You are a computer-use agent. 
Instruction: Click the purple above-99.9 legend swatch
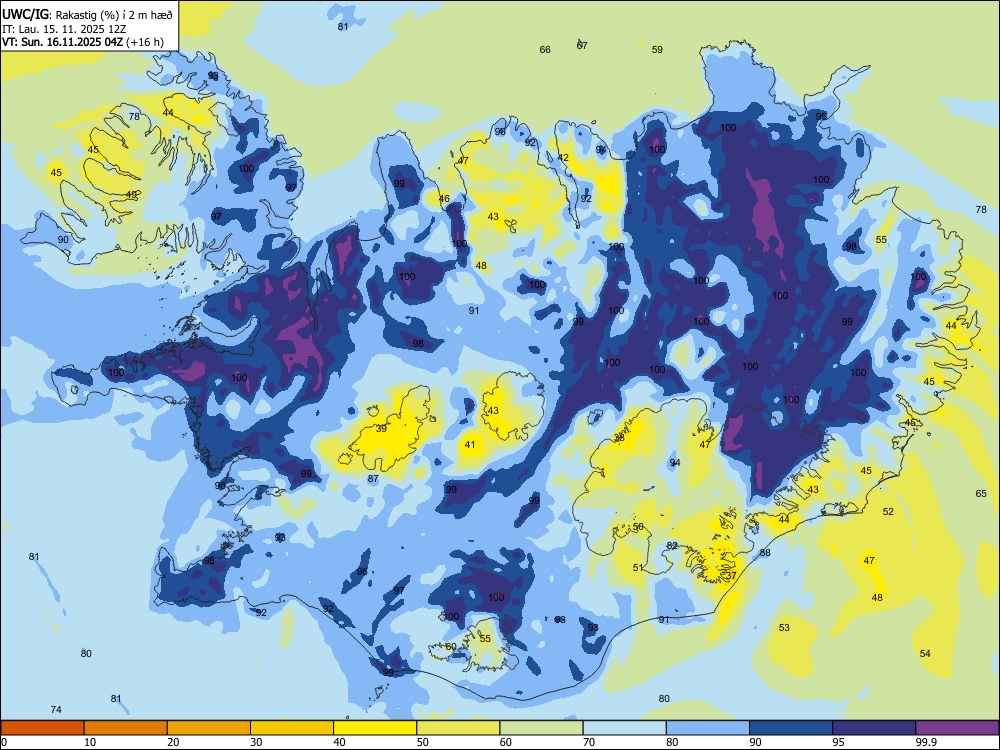click(x=957, y=728)
